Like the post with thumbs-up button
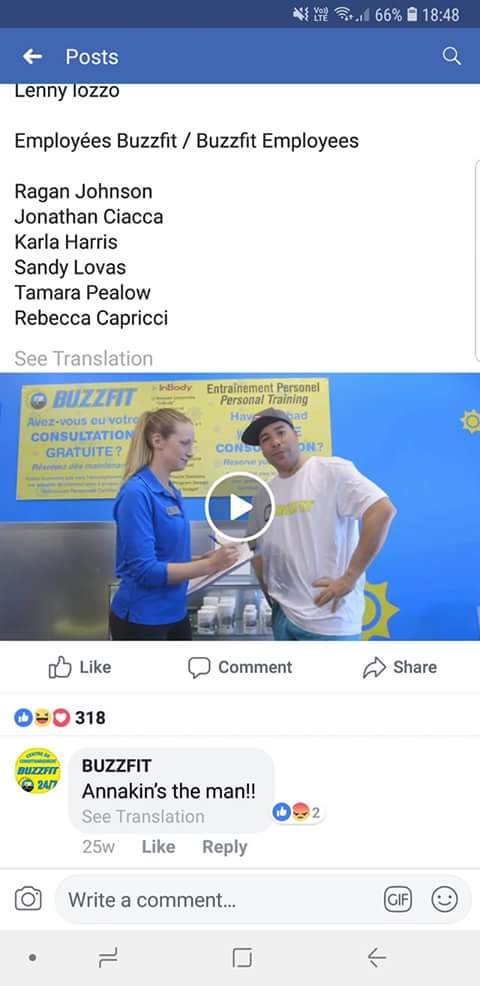 coord(80,667)
